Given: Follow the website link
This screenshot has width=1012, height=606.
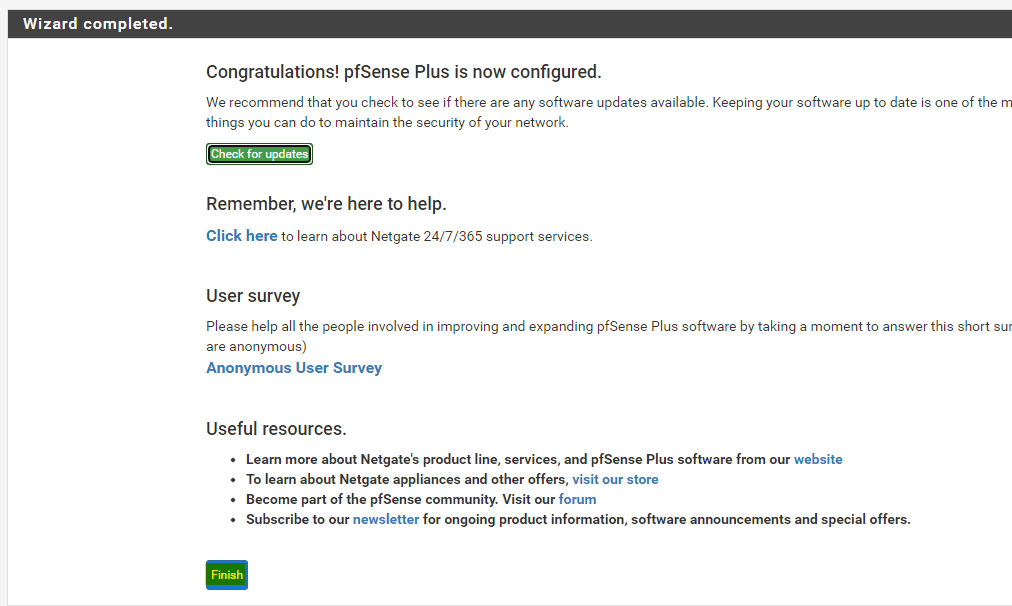Looking at the screenshot, I should tap(818, 460).
